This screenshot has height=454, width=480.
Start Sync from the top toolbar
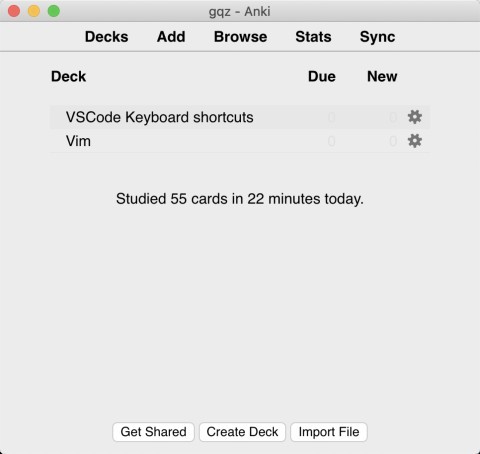coord(377,37)
